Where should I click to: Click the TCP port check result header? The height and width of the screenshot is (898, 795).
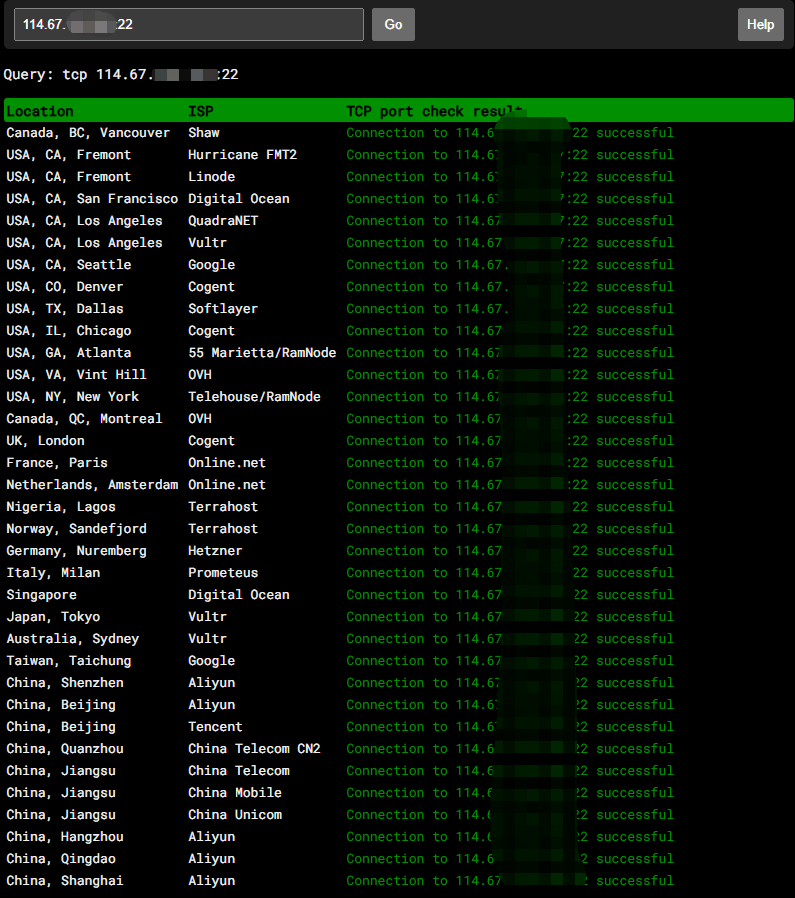(435, 111)
